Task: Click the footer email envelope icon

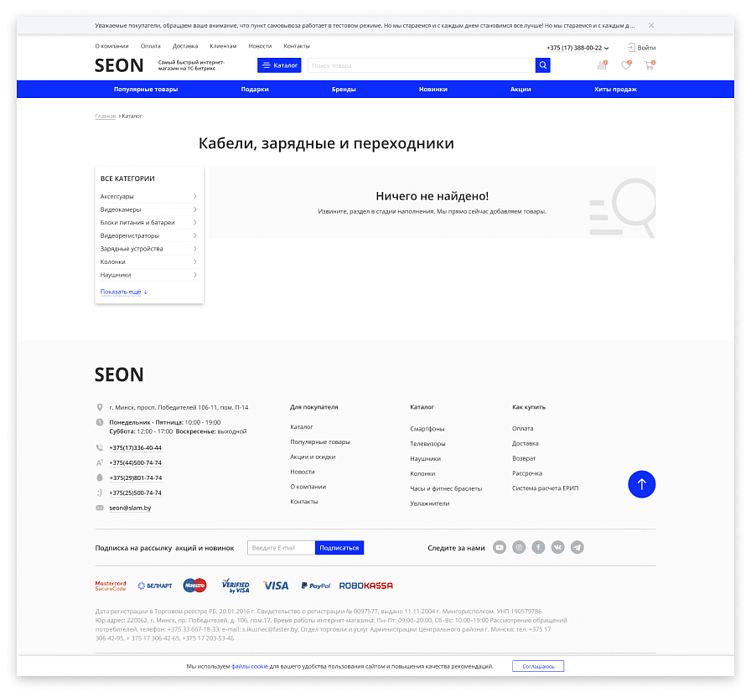Action: pyautogui.click(x=100, y=508)
